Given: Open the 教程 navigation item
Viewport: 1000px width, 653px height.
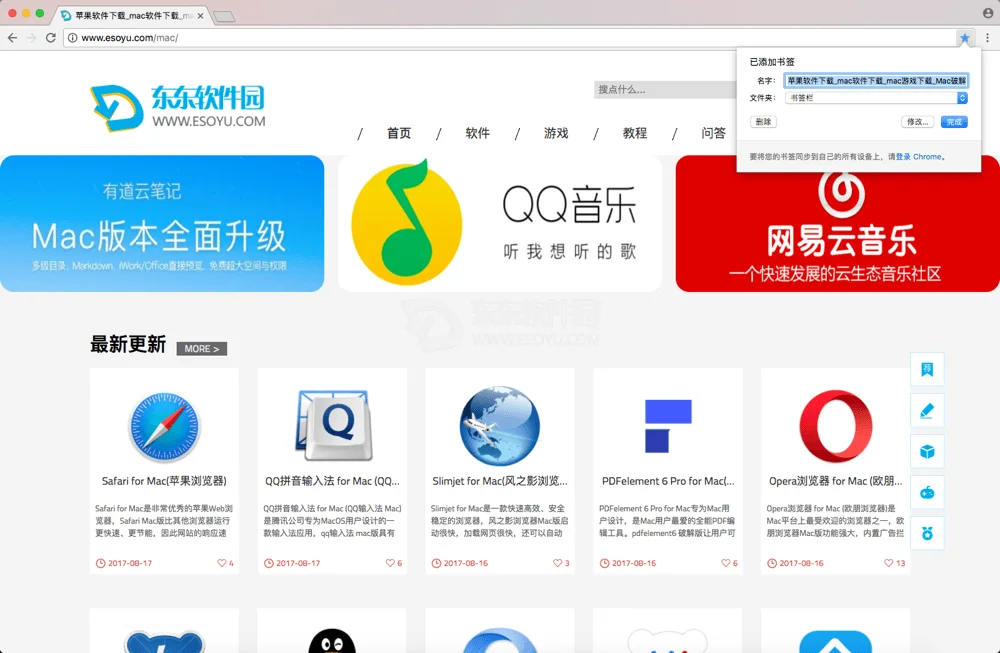Looking at the screenshot, I should coord(635,133).
